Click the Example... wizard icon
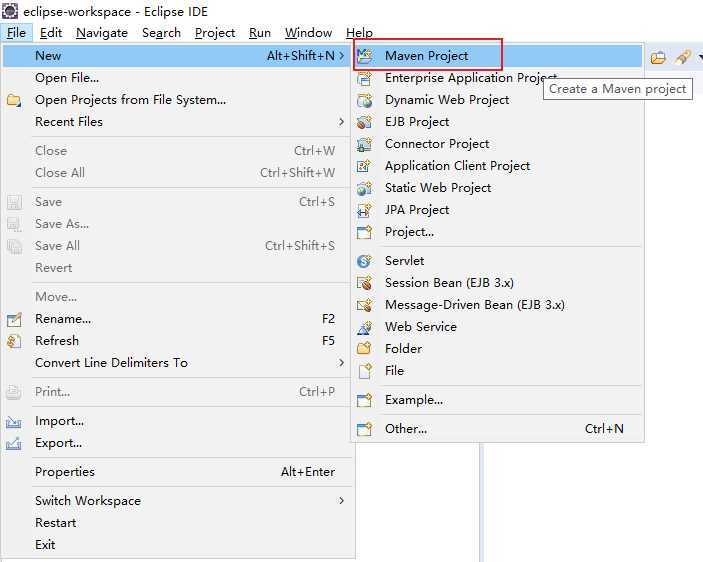Image resolution: width=703 pixels, height=562 pixels. [x=365, y=400]
